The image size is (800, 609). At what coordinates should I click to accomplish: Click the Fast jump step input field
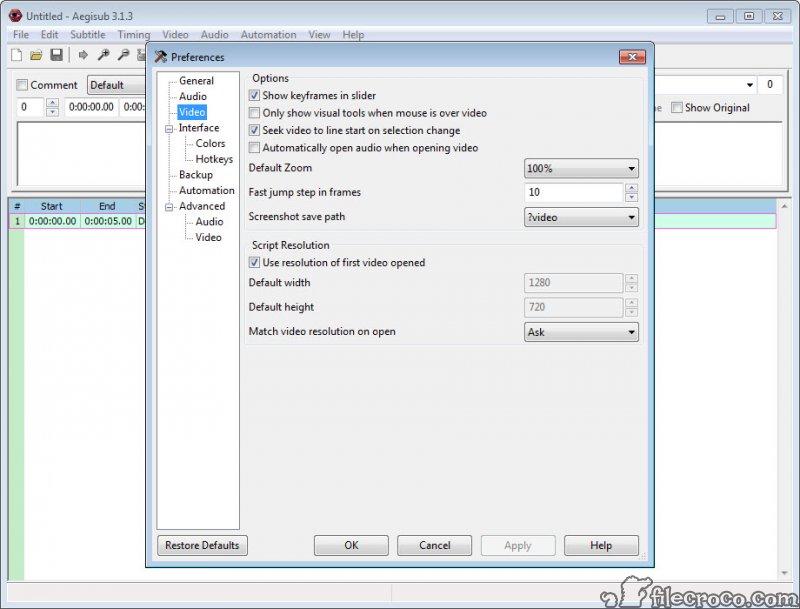pyautogui.click(x=573, y=192)
